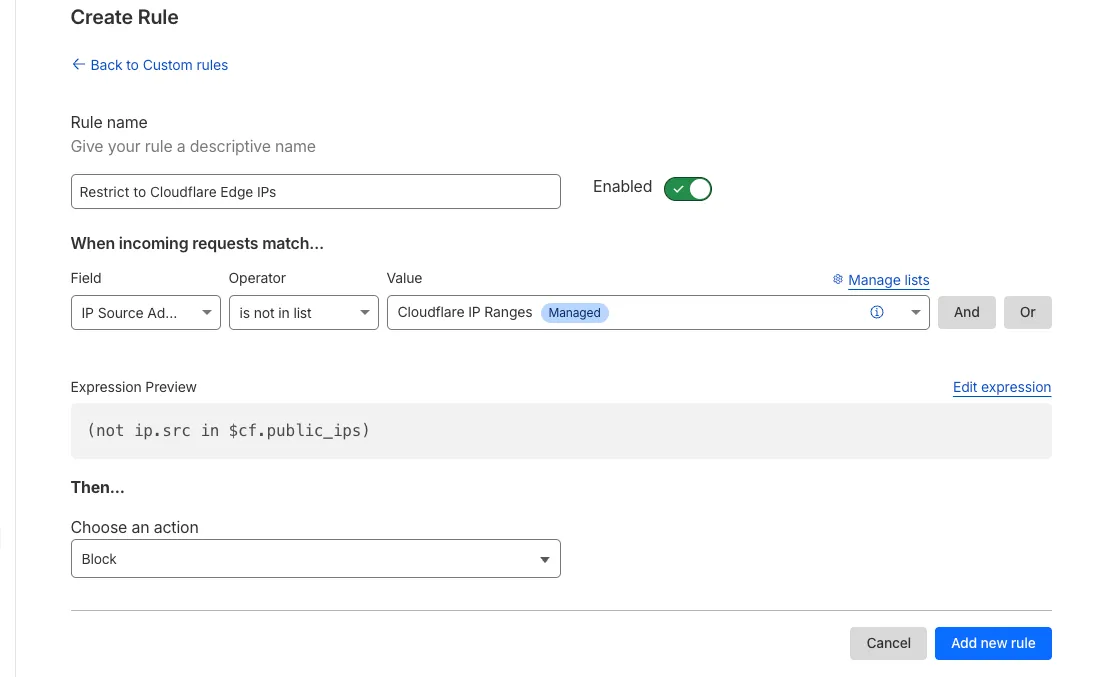Open the Operator dropdown set to 'is not in list'
This screenshot has height=677, width=1102.
point(303,312)
